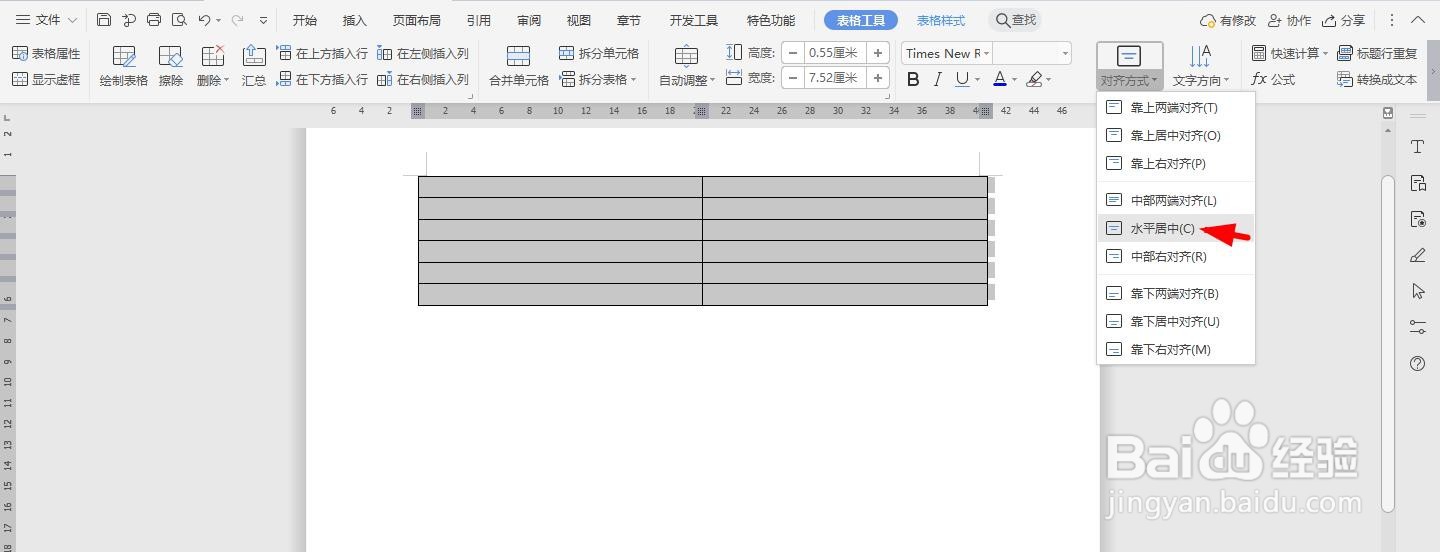Open the 文字方向 text direction dropdown
Image resolution: width=1440 pixels, height=552 pixels.
(x=1201, y=66)
